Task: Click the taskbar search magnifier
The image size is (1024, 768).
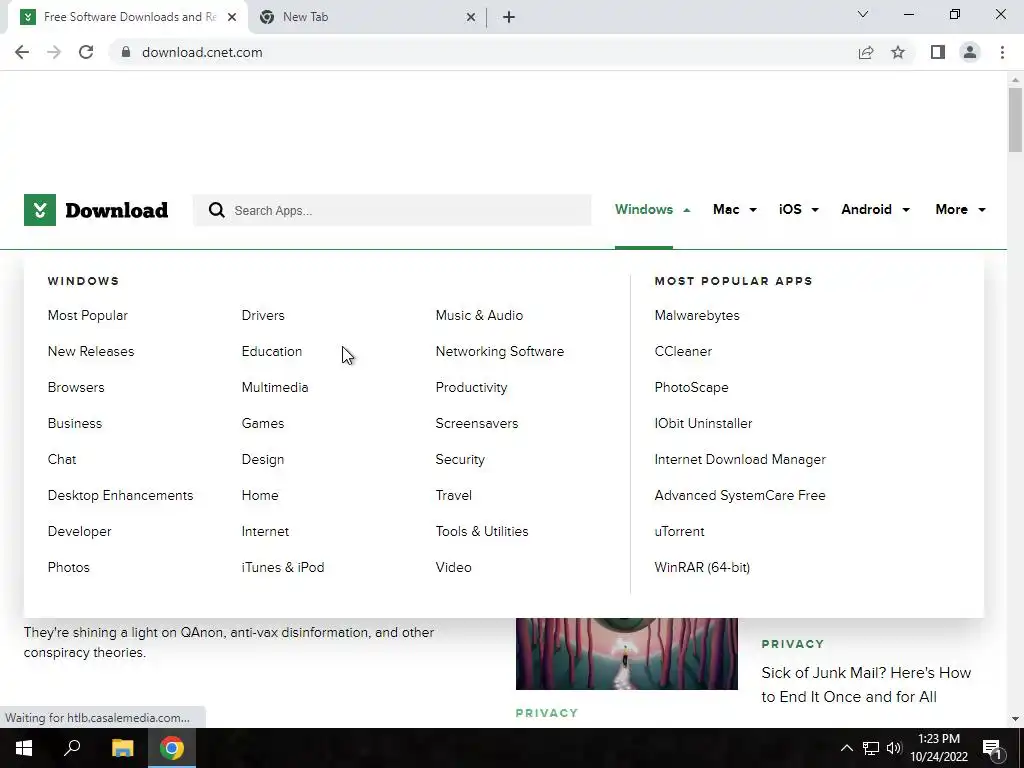Action: [72, 748]
